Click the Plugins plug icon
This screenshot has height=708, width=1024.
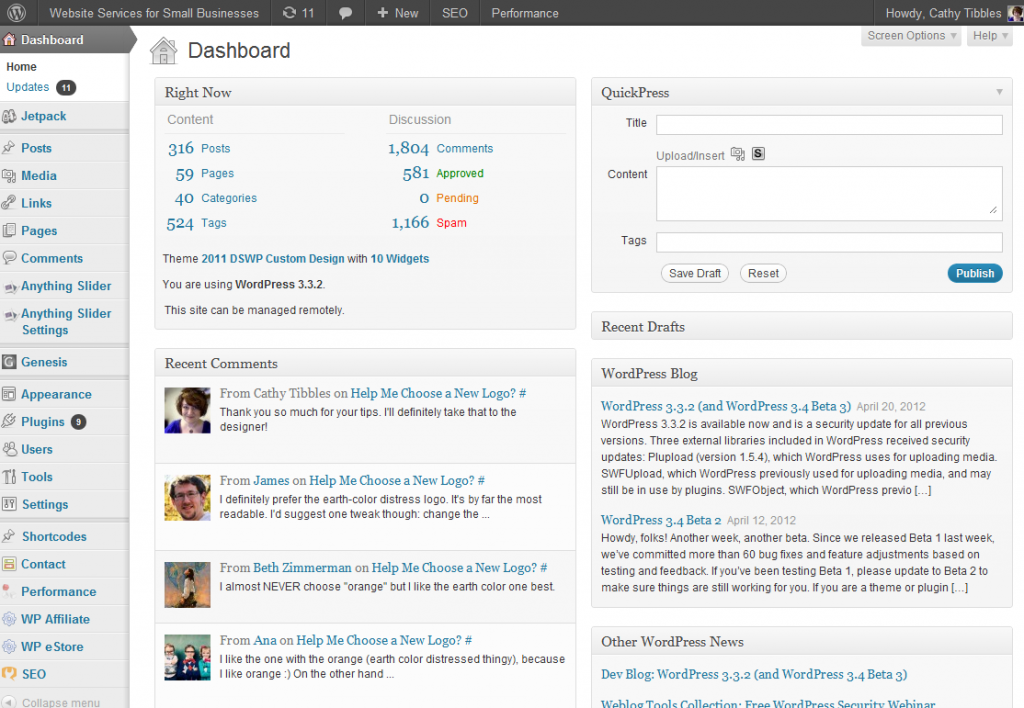[x=8, y=421]
